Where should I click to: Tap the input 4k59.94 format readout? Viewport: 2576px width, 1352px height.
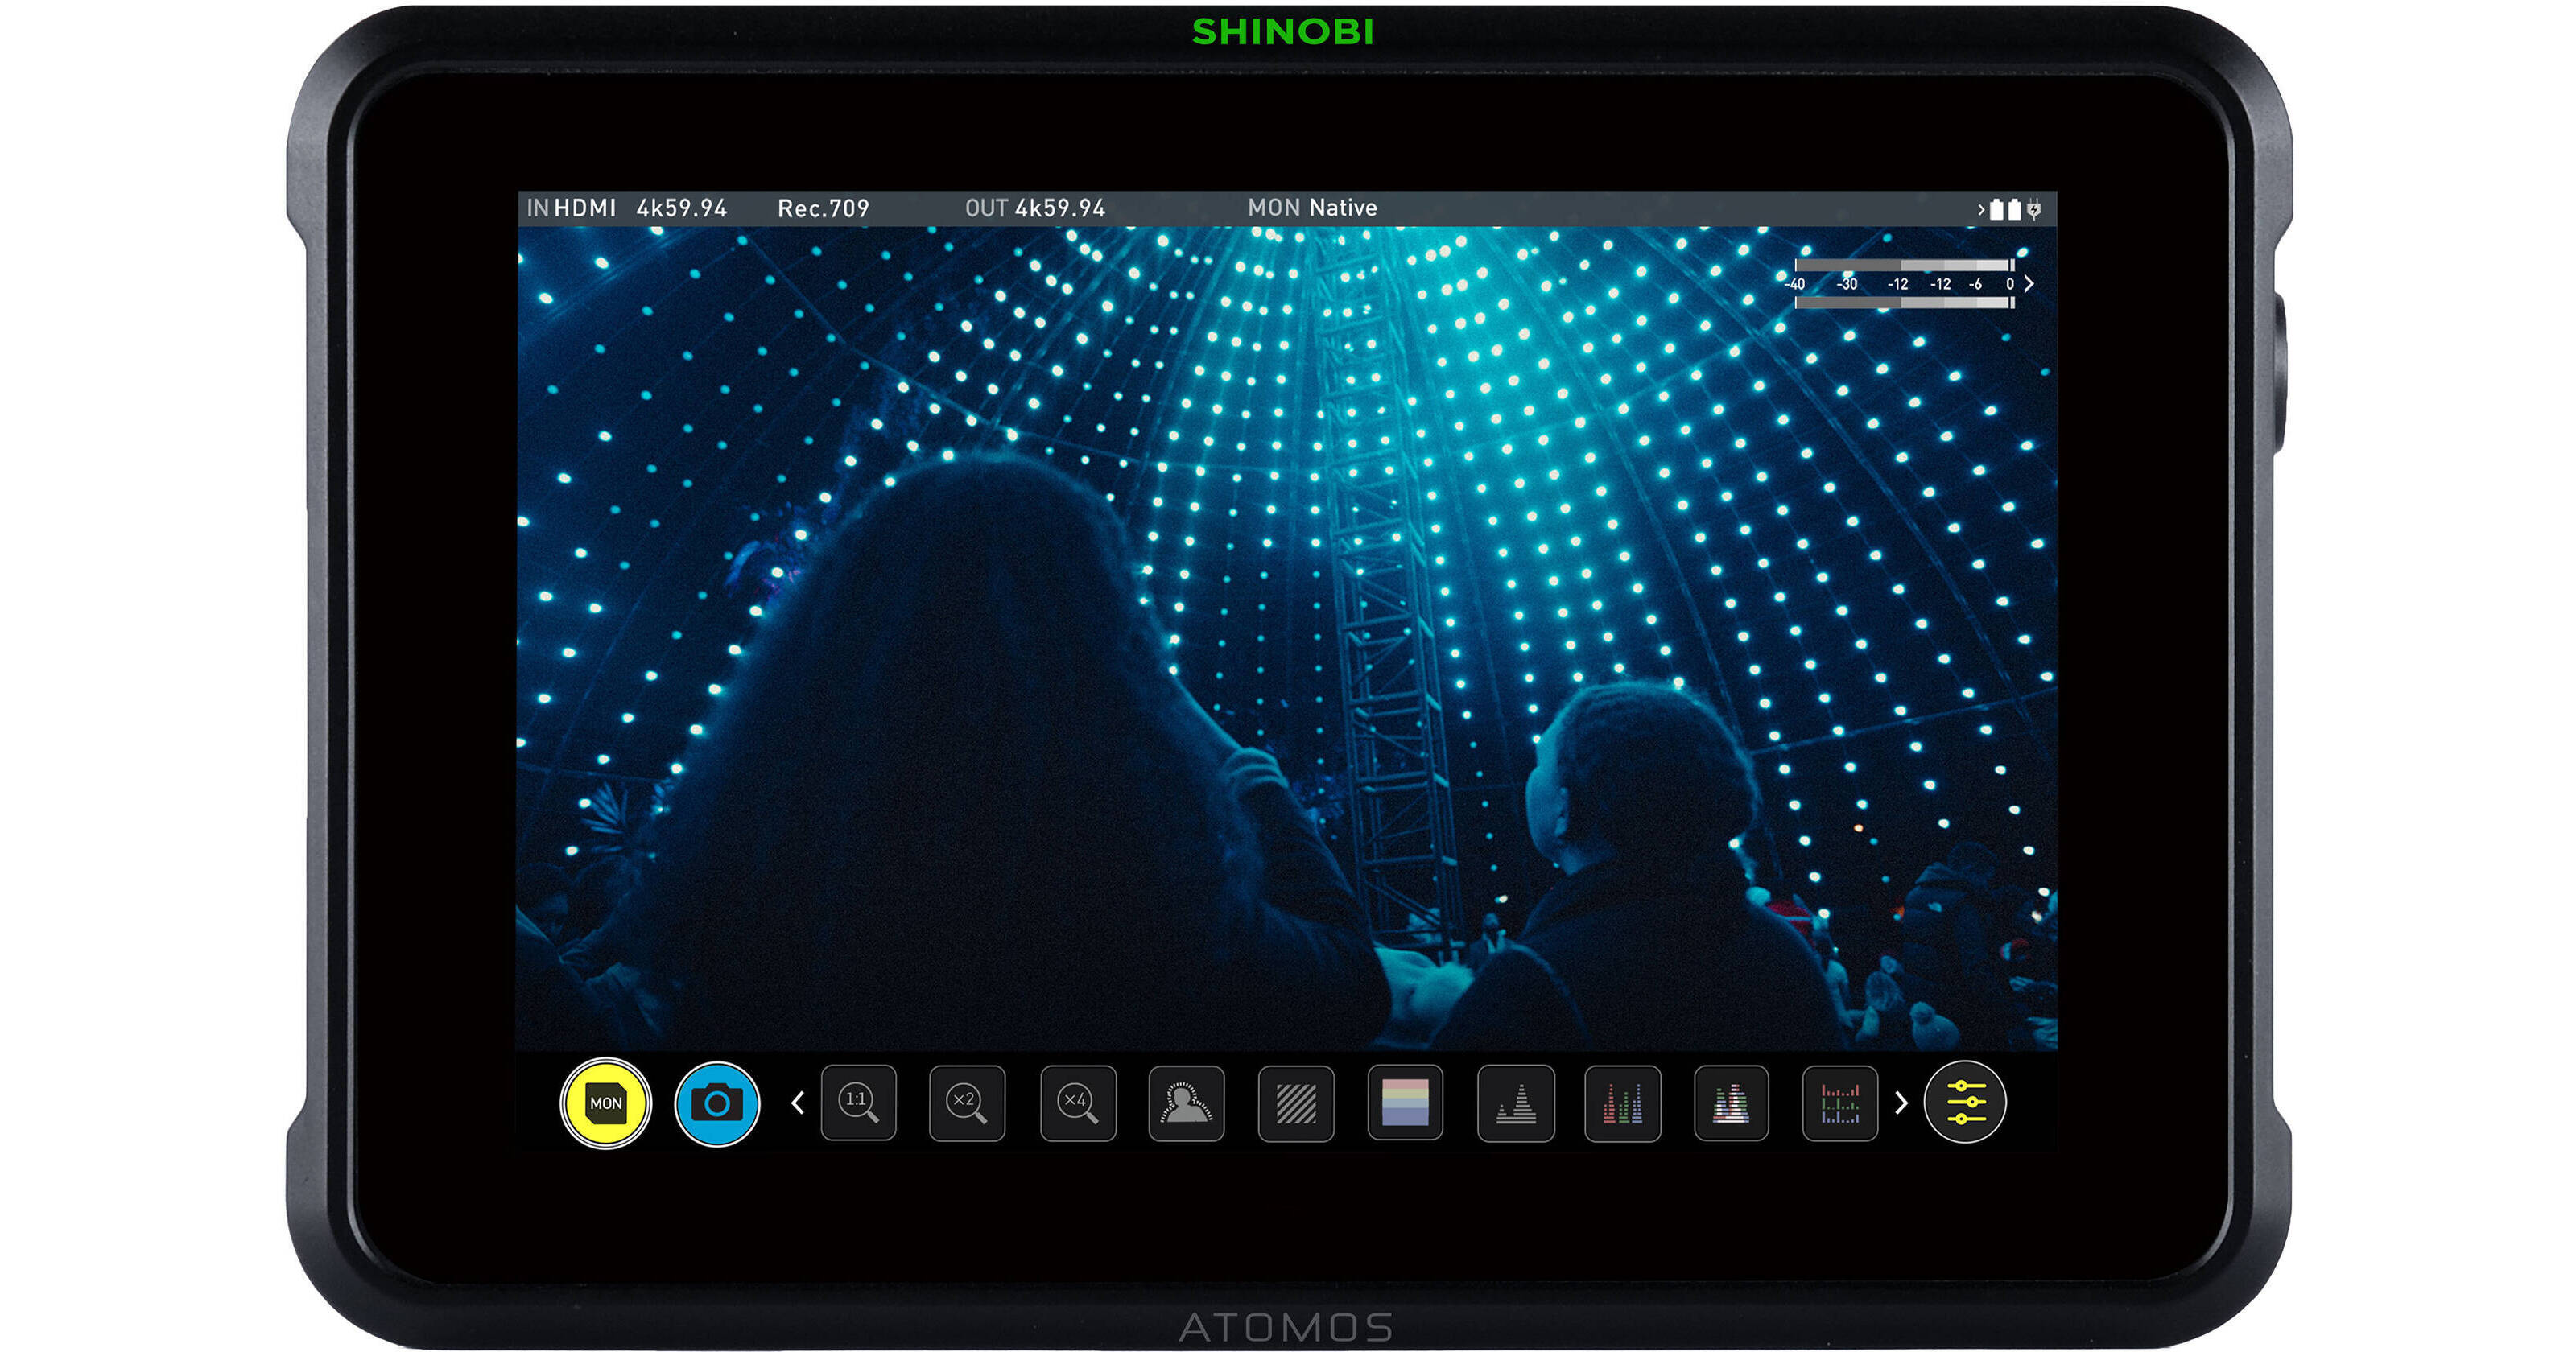681,208
